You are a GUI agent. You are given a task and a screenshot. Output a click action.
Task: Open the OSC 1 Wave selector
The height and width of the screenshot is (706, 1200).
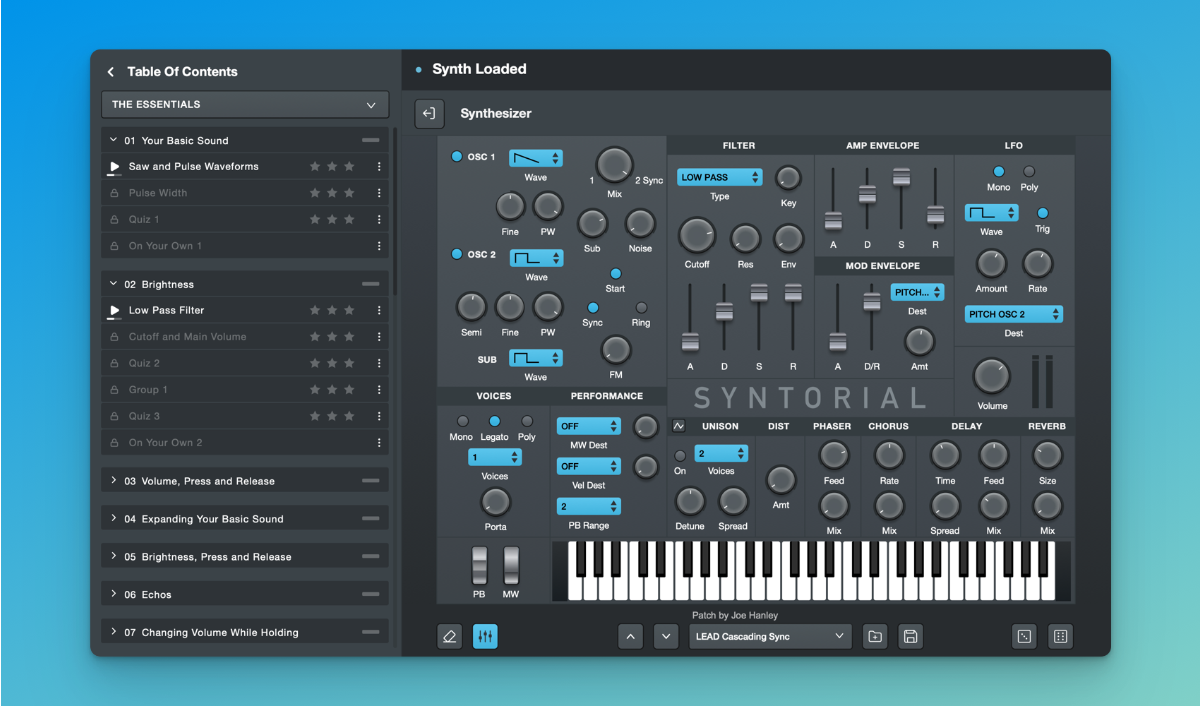[x=536, y=158]
